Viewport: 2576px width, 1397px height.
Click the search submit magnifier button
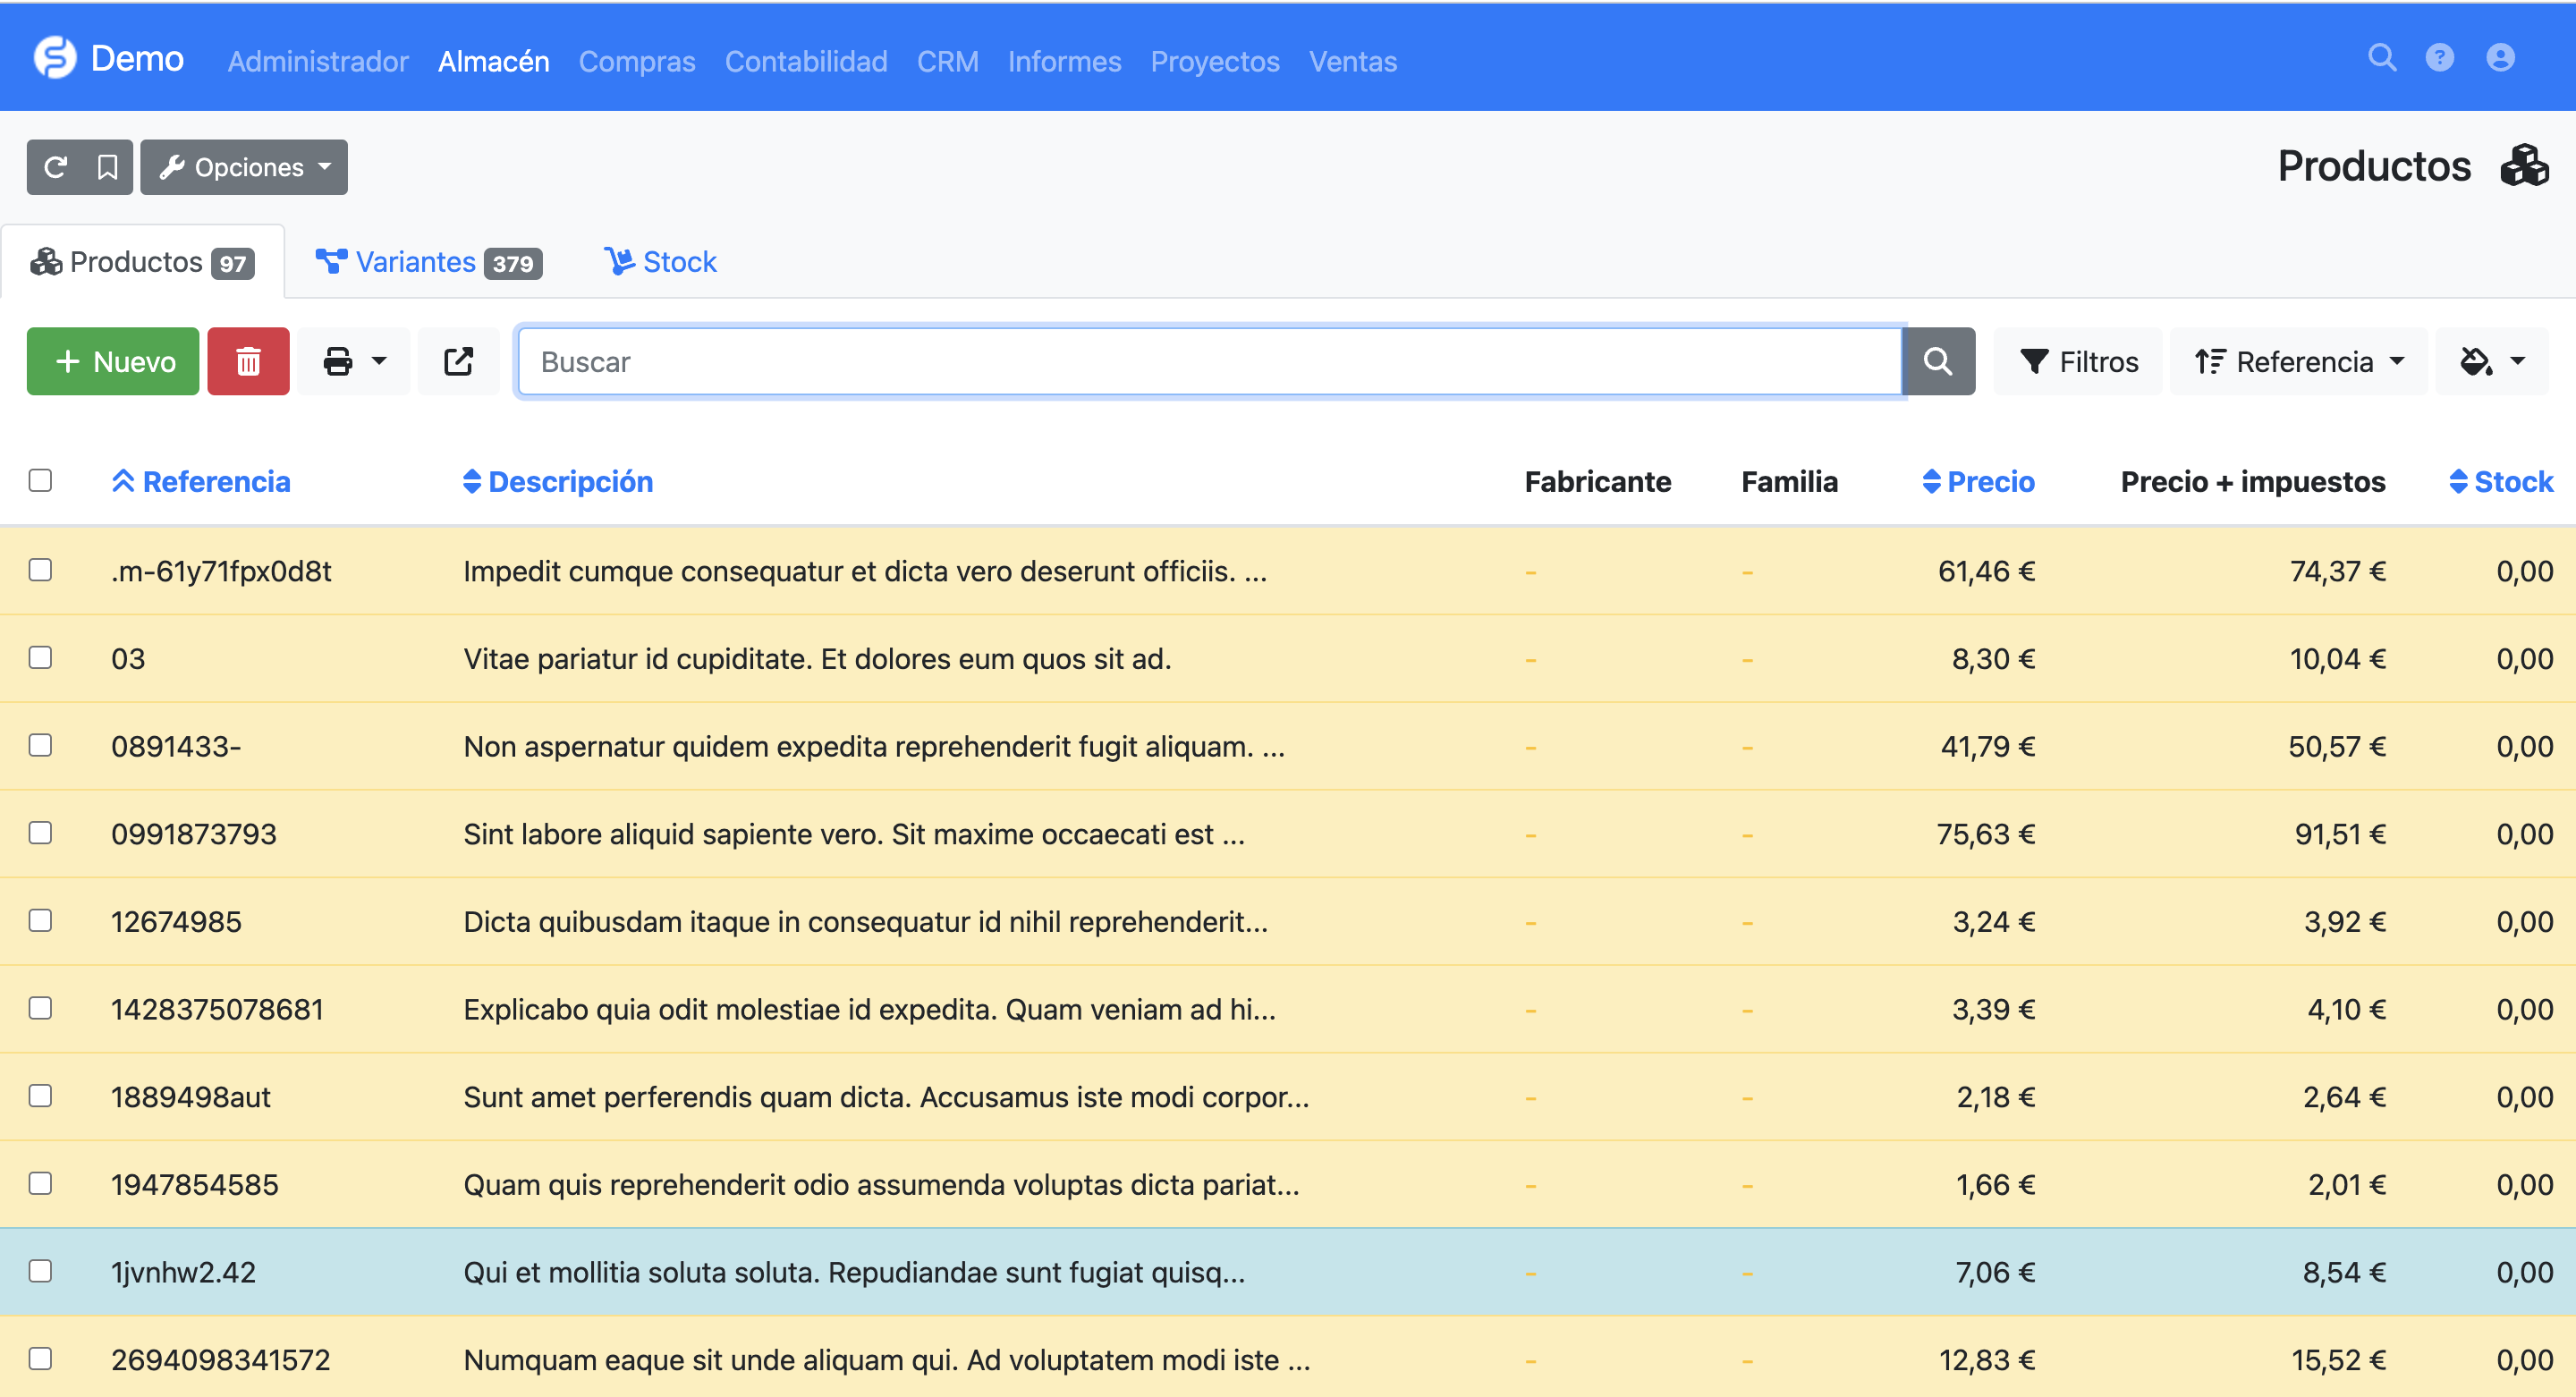[1938, 361]
